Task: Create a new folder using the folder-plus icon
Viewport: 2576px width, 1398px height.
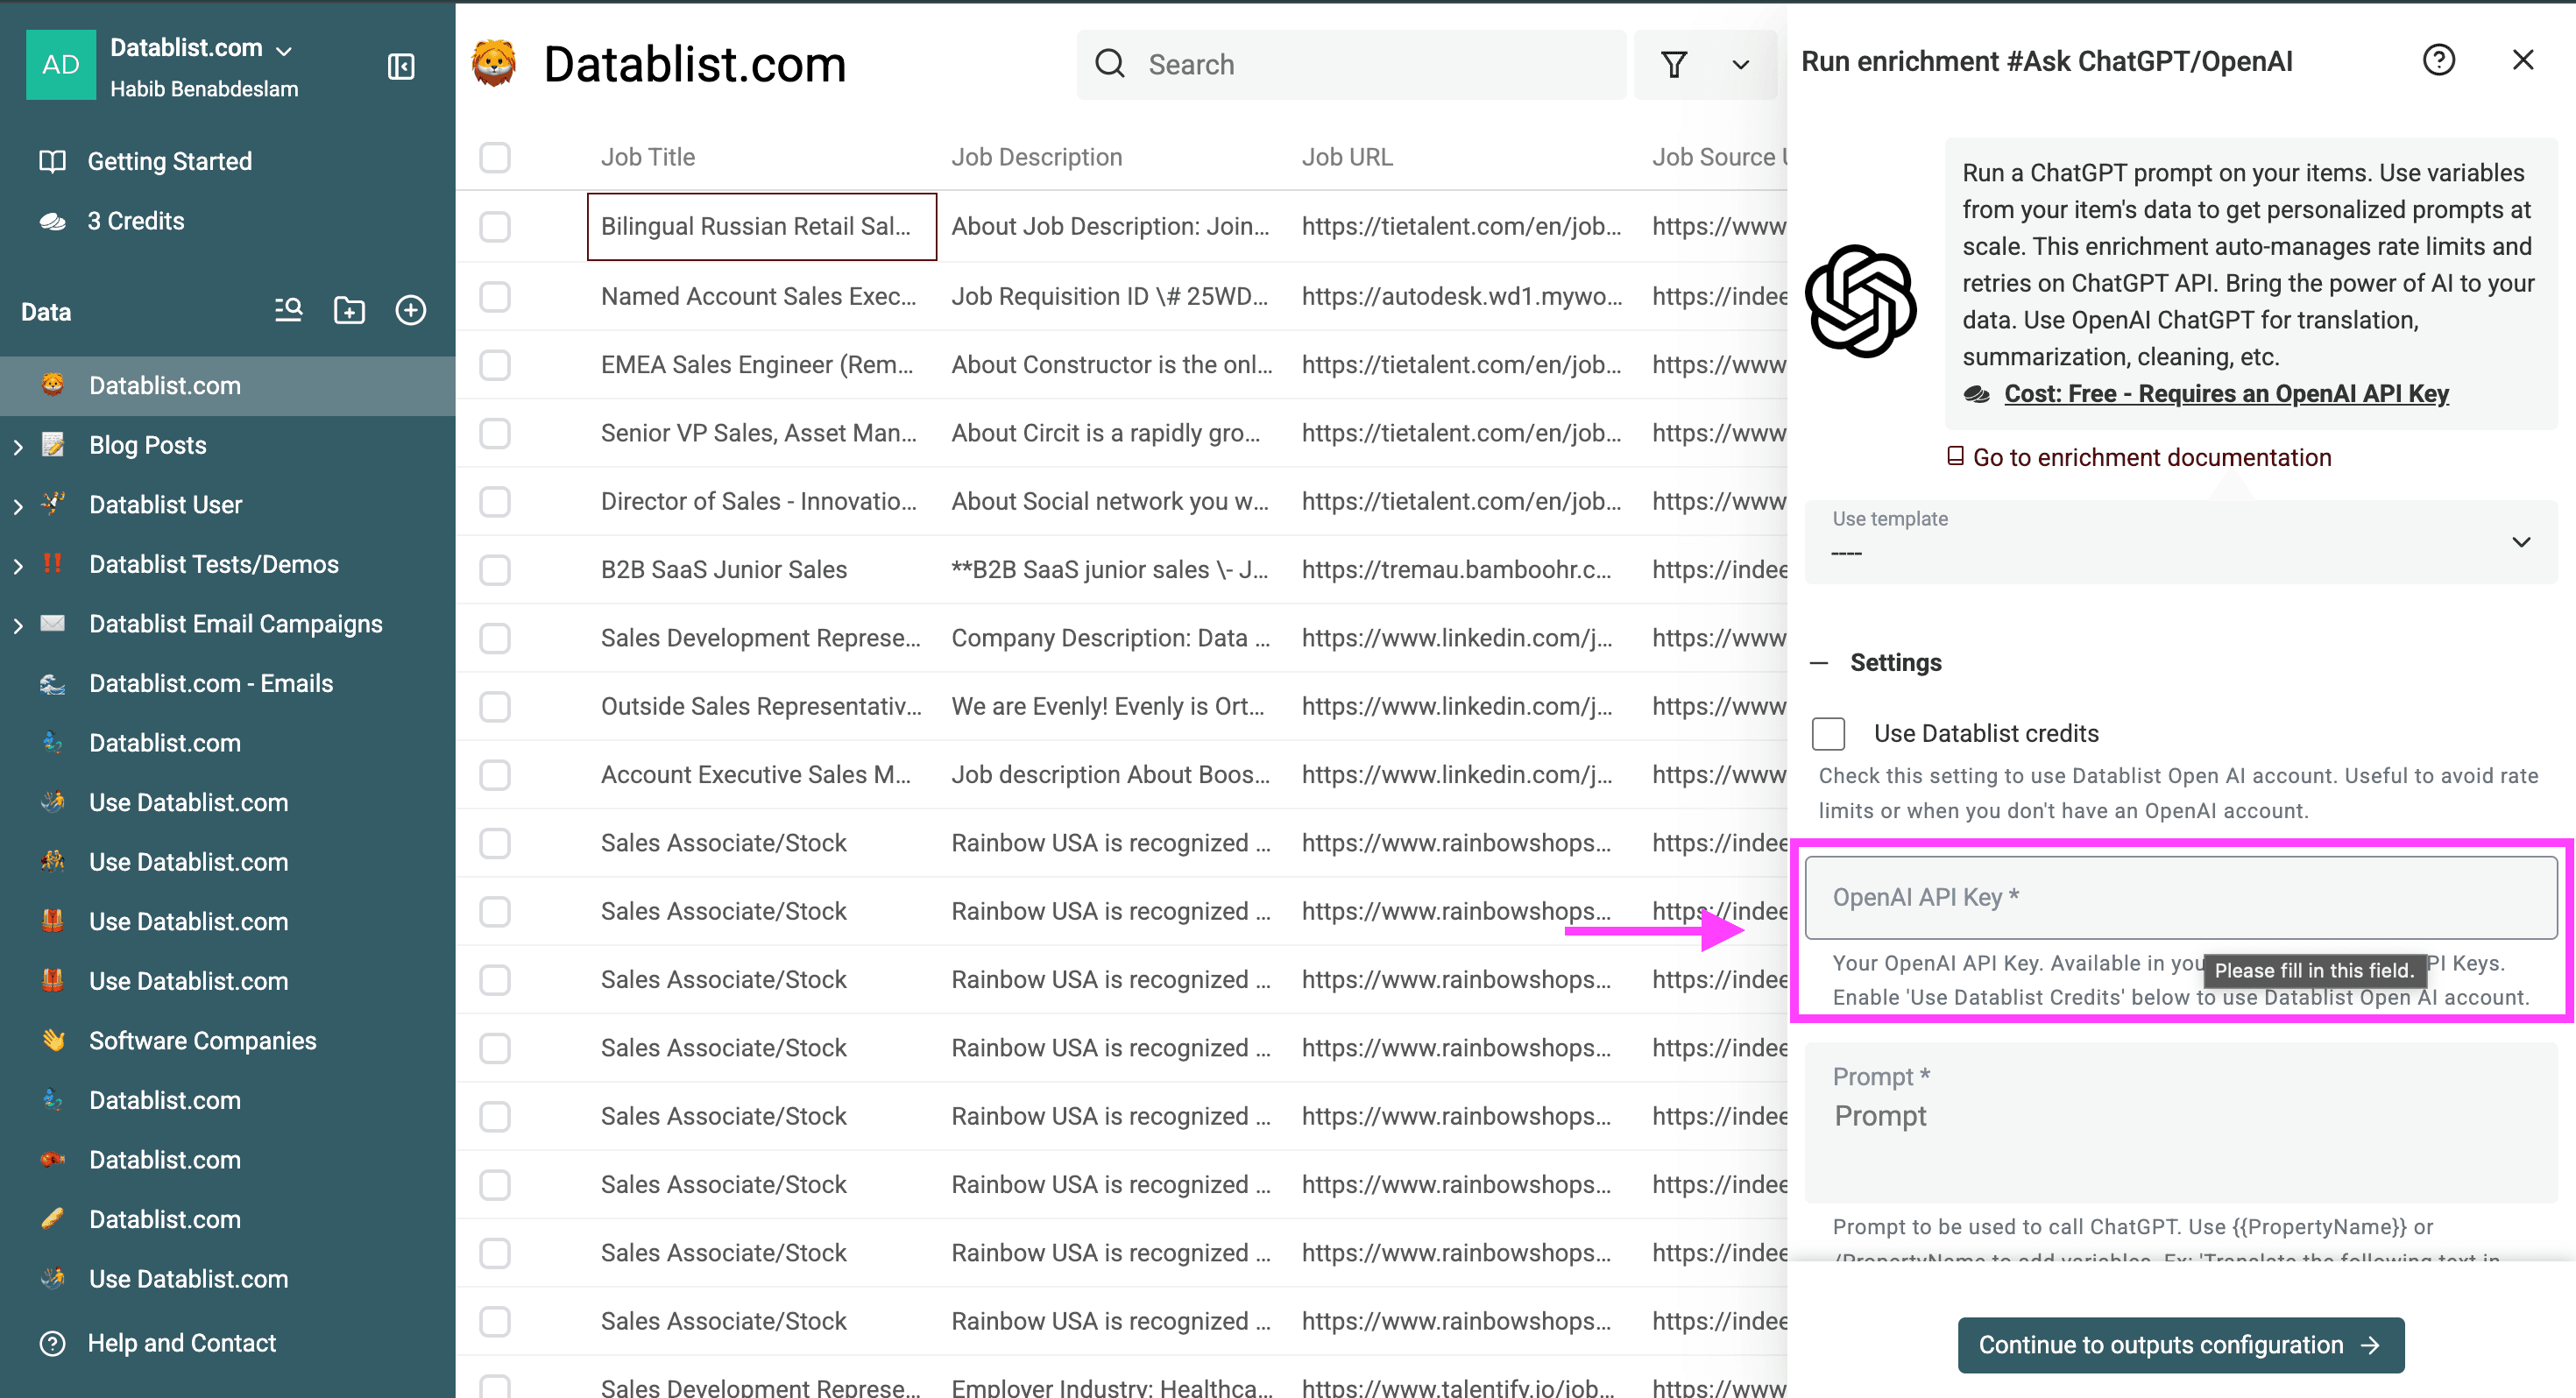Action: click(x=349, y=310)
